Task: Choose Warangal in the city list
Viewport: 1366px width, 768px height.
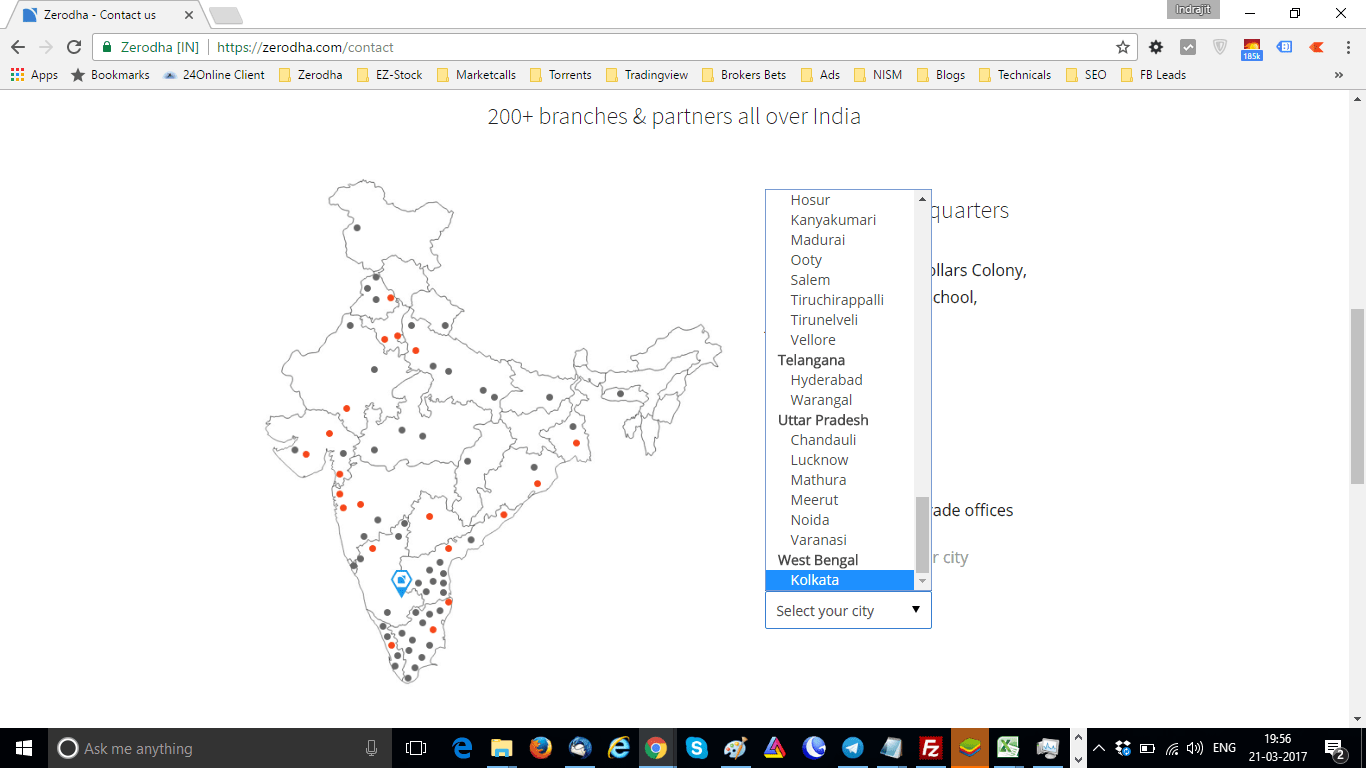Action: click(x=840, y=400)
